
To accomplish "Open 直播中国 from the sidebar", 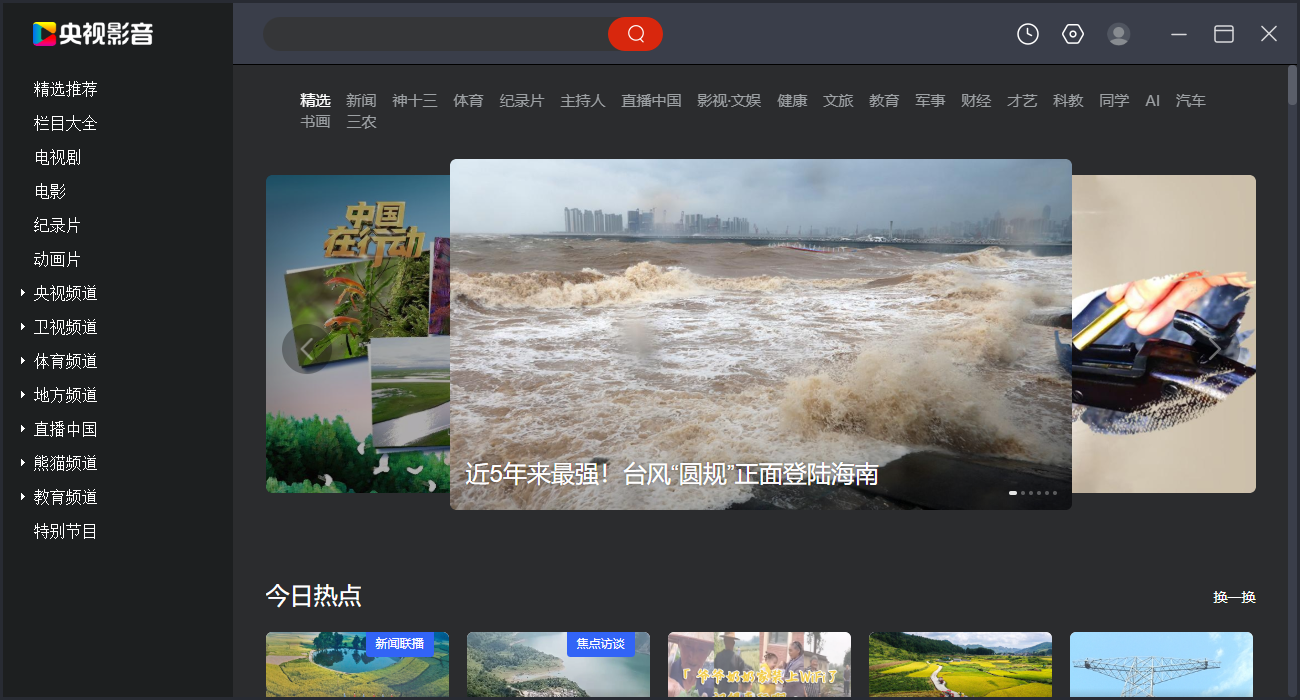I will tap(65, 428).
